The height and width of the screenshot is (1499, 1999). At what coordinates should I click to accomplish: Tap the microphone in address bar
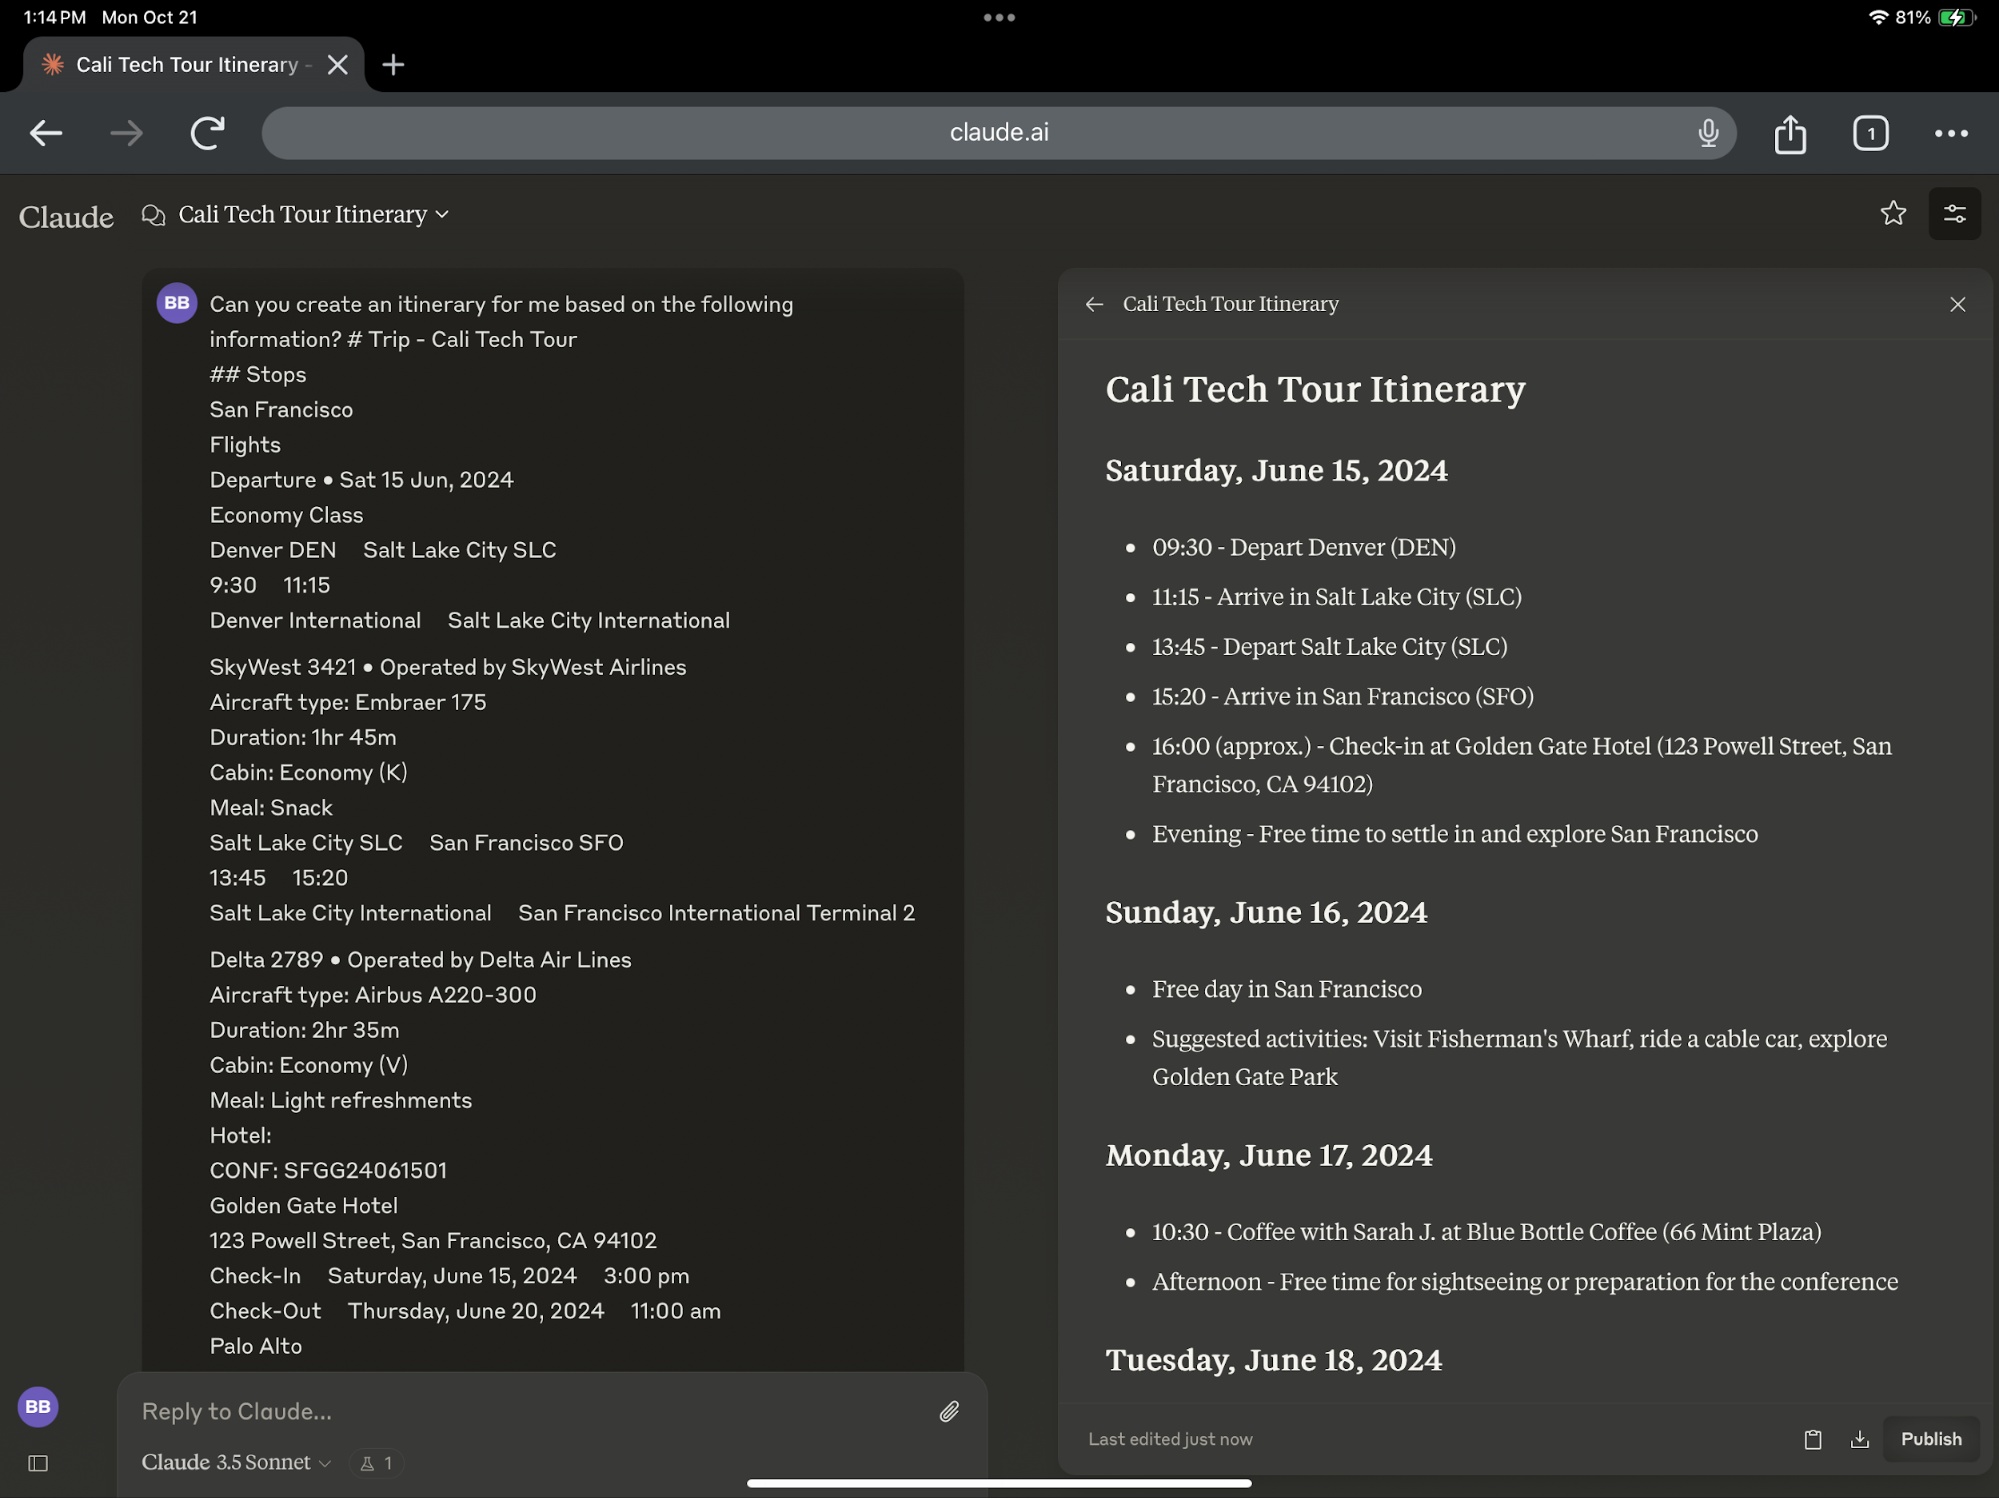1708,133
